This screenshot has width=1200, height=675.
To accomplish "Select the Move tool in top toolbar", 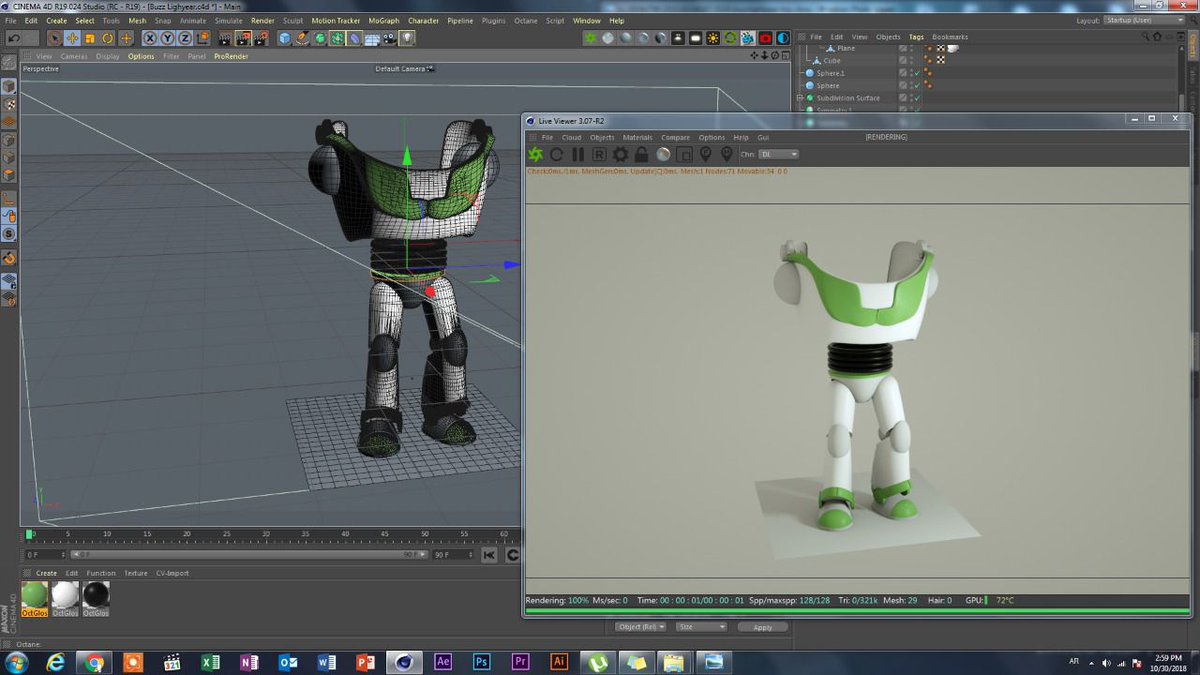I will coord(72,38).
